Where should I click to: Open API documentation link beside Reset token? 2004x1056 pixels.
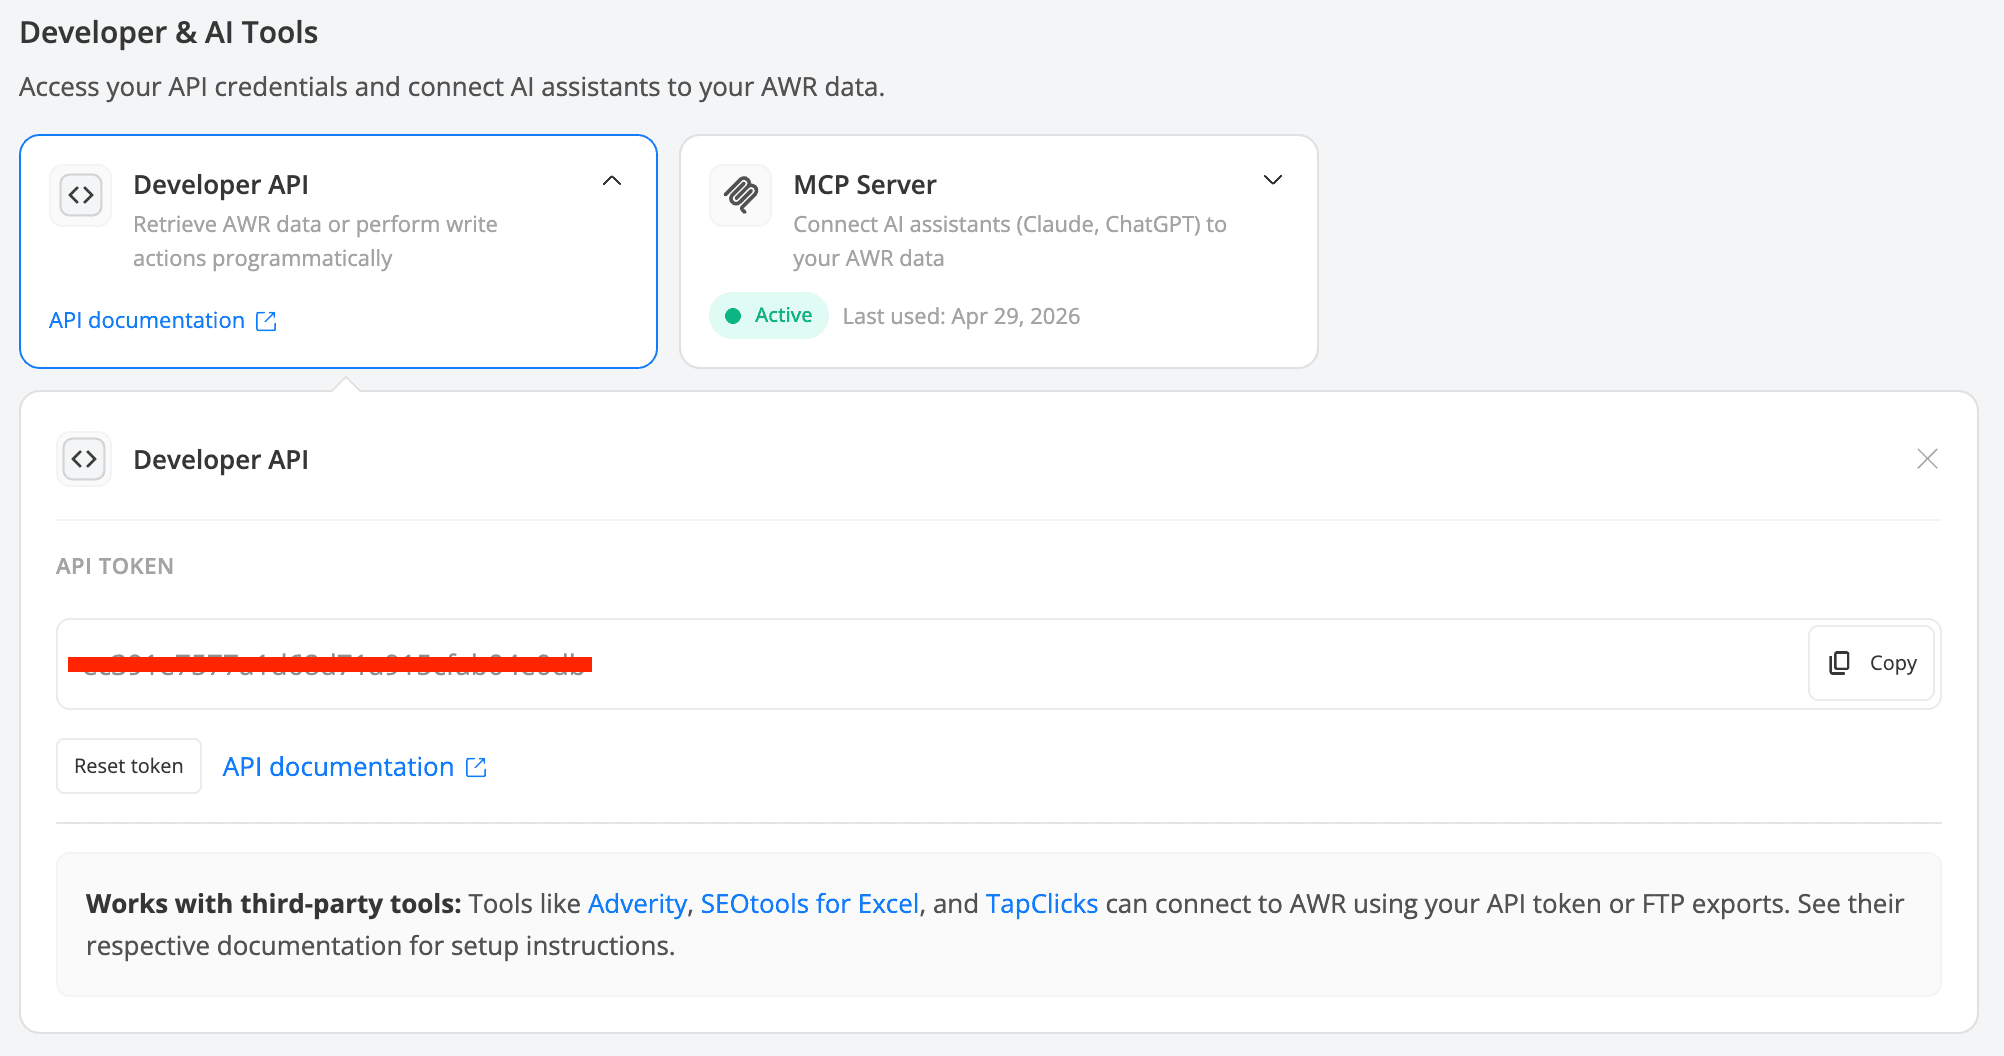[338, 767]
